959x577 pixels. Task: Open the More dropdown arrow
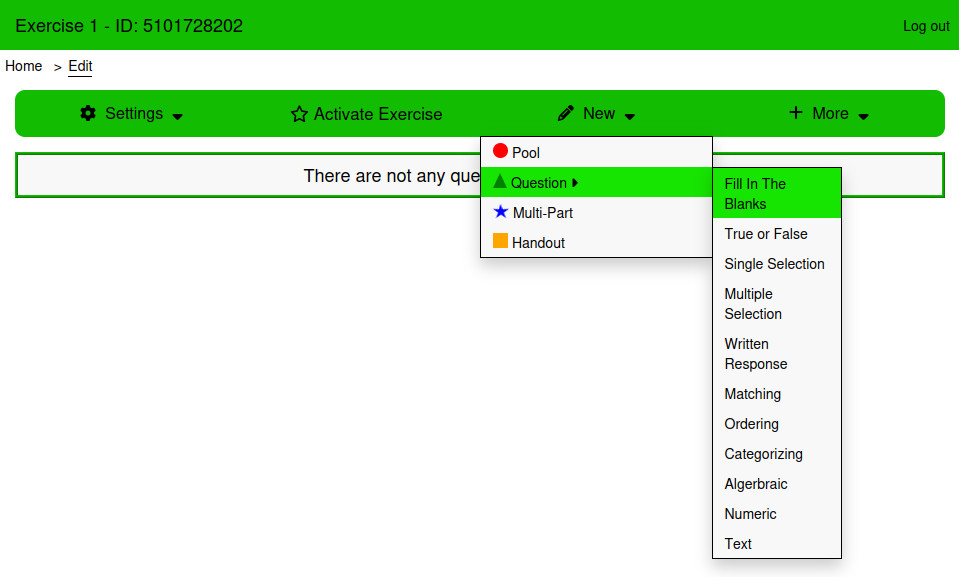pos(864,116)
